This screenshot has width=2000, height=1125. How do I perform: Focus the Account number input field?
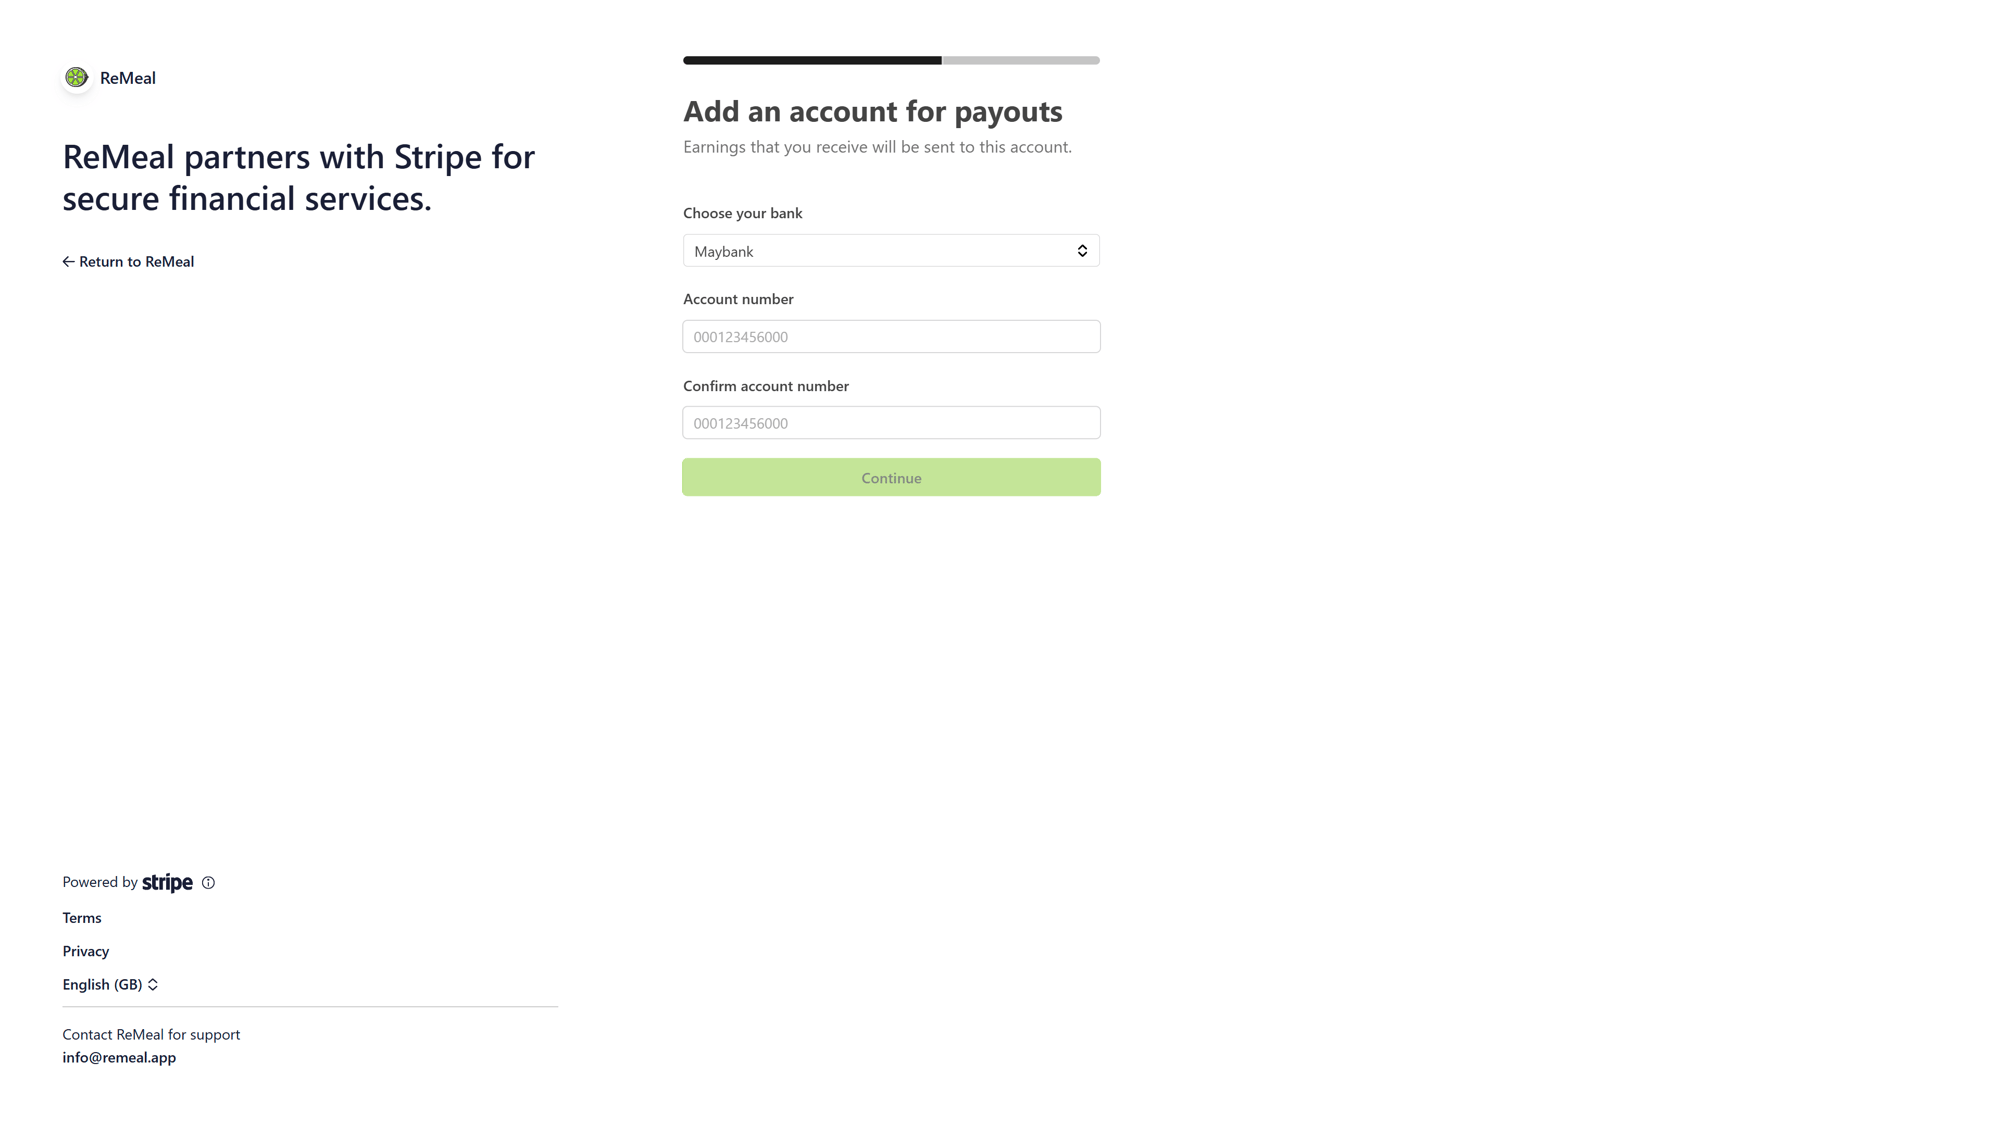890,337
